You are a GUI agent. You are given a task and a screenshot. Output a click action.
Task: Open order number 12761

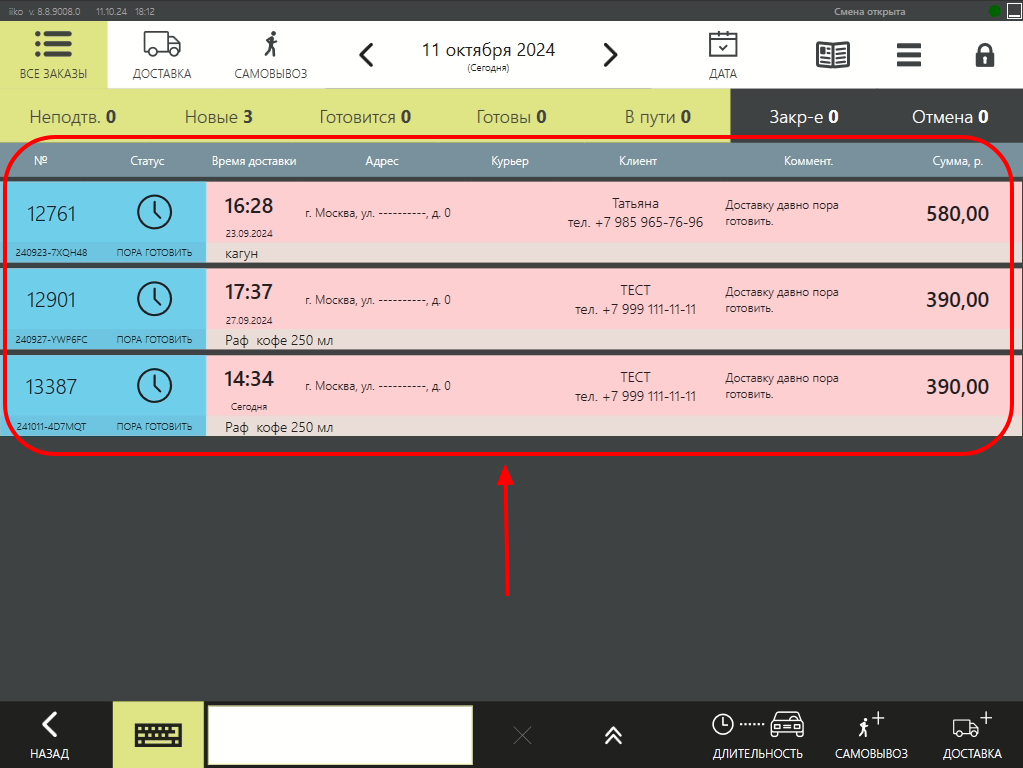click(51, 214)
